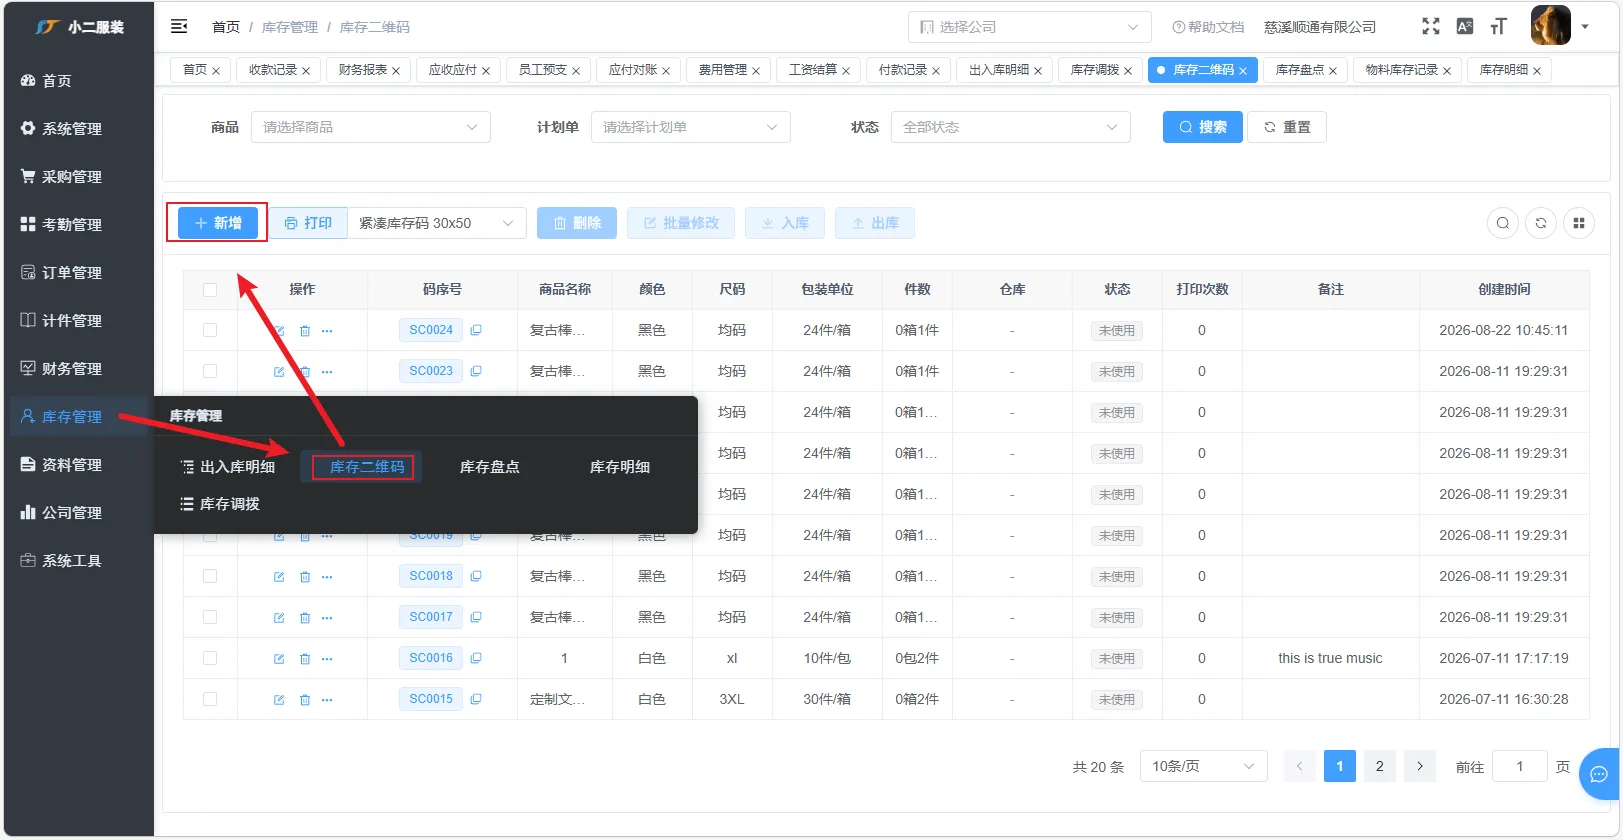1623x840 pixels.
Task: Expand the account menu caret beside avatar
Action: click(x=1585, y=27)
